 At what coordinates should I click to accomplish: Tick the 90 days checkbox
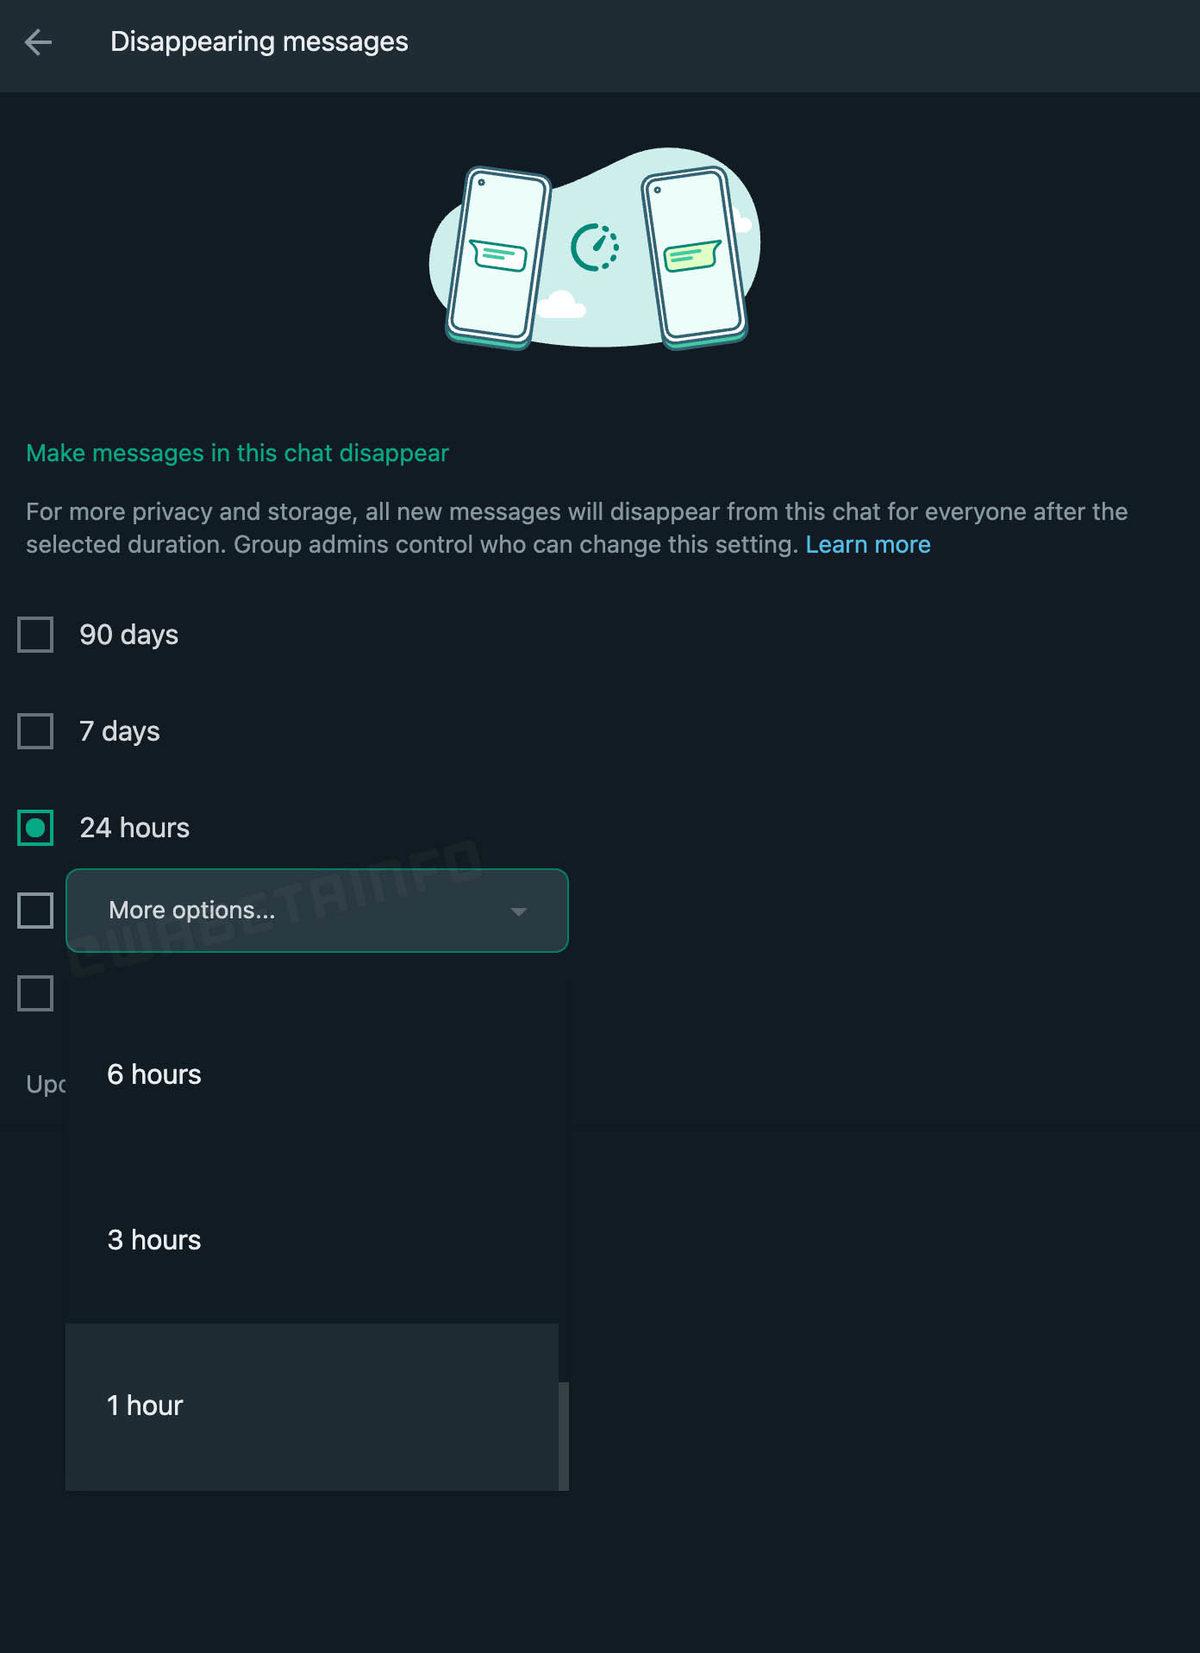click(36, 635)
